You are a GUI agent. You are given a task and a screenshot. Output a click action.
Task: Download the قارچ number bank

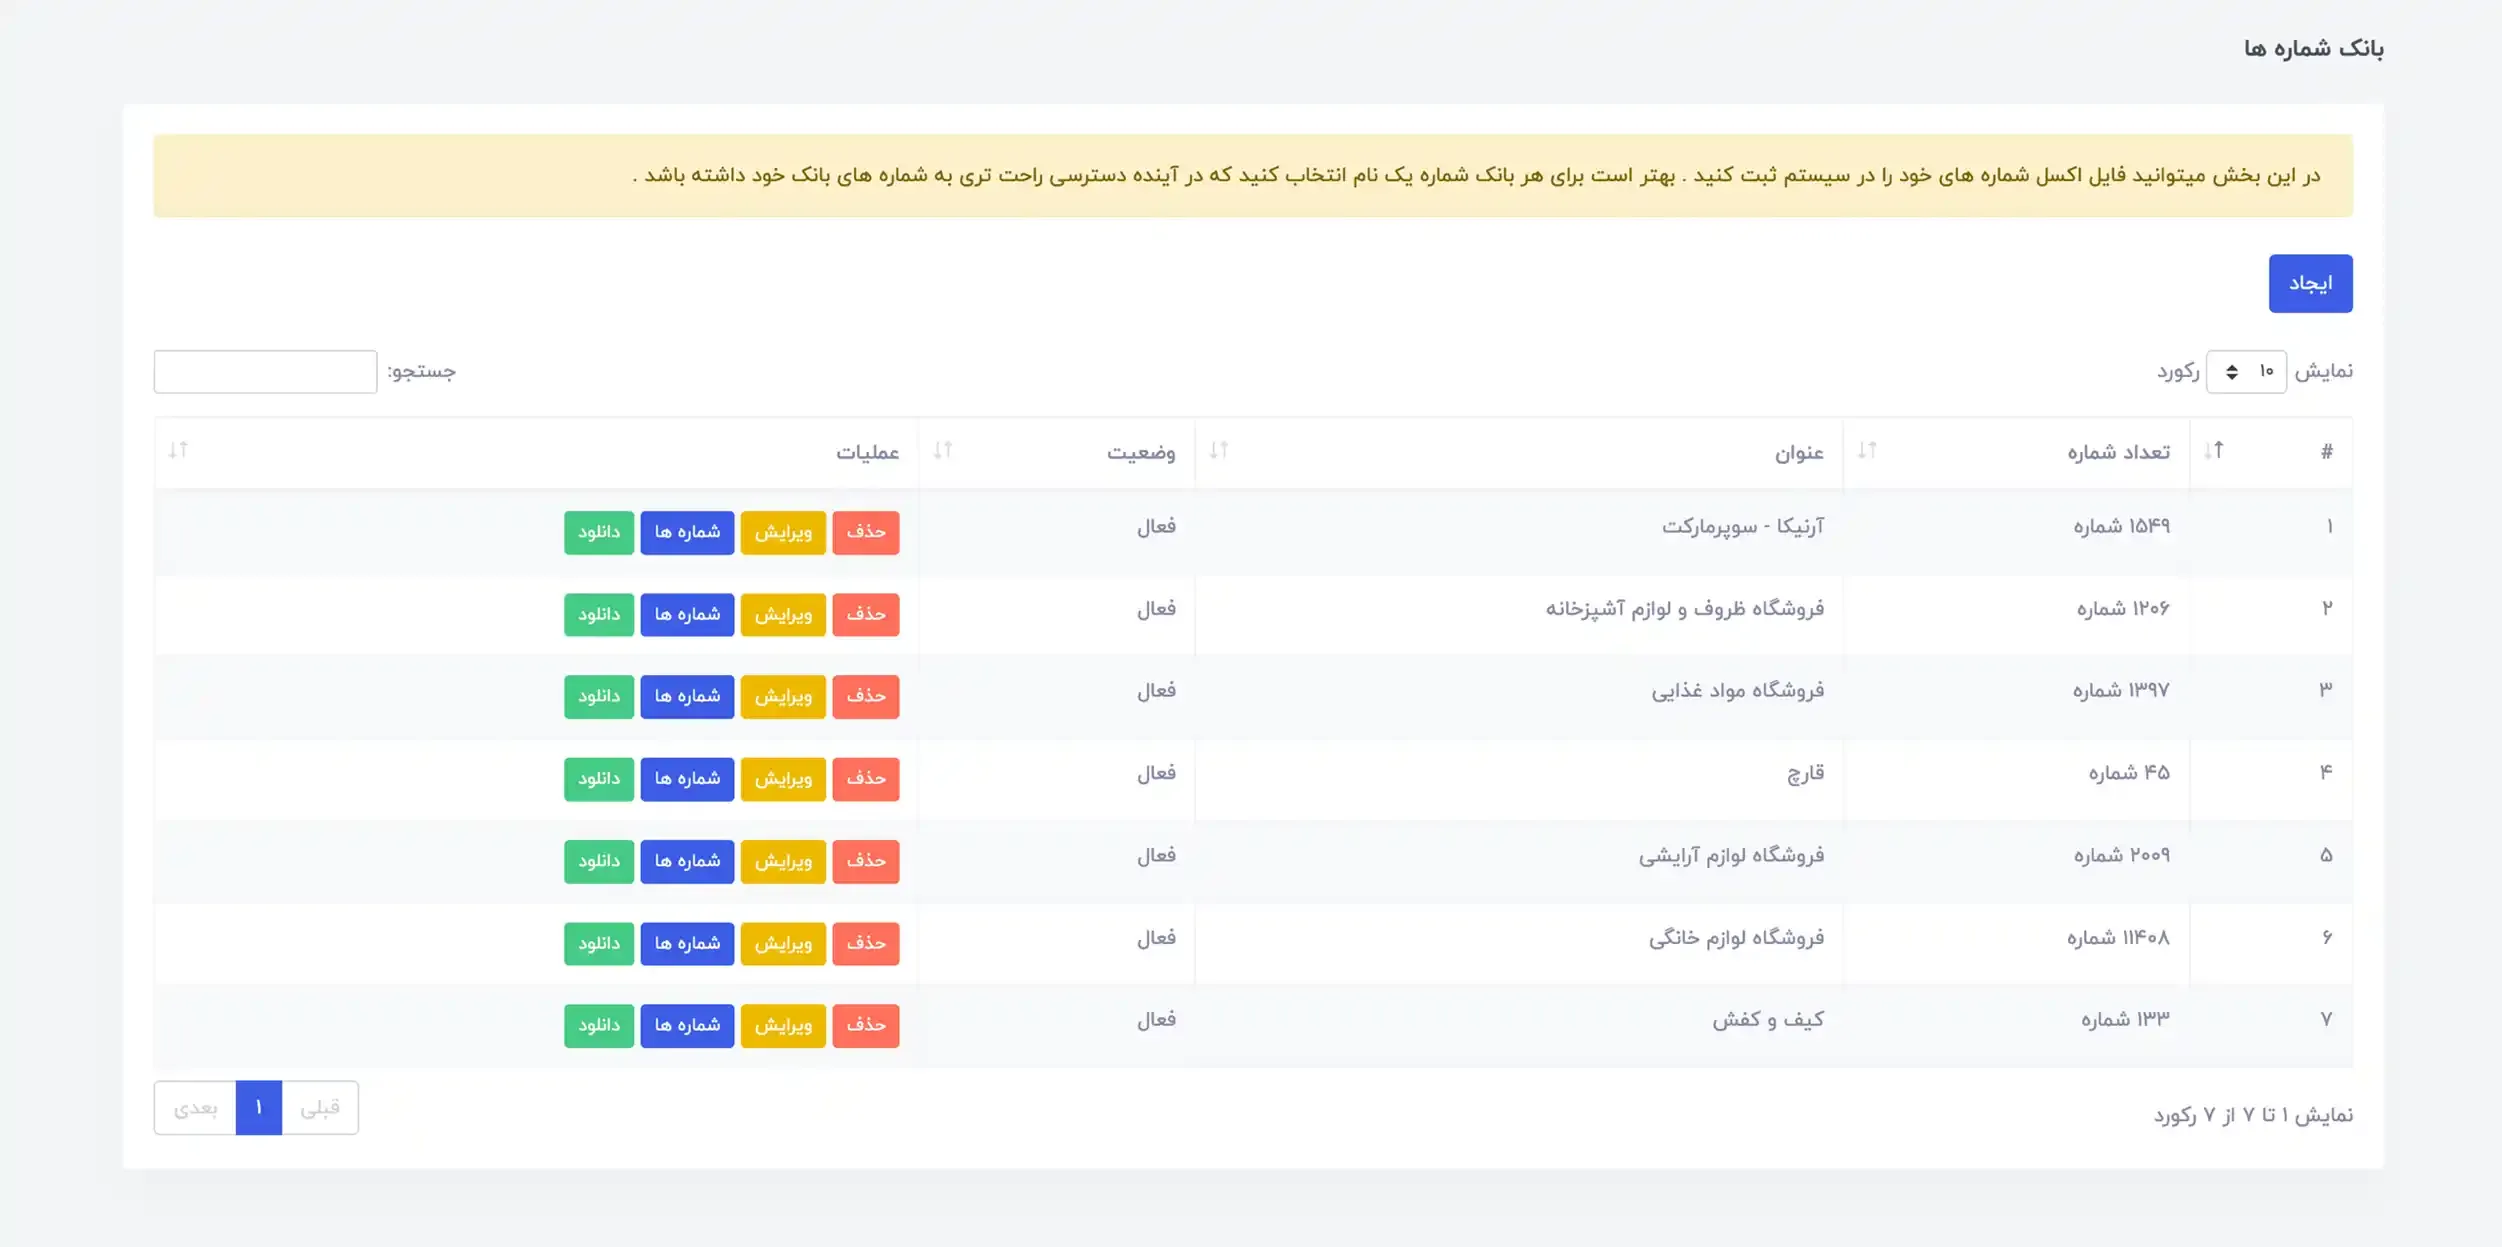(599, 779)
